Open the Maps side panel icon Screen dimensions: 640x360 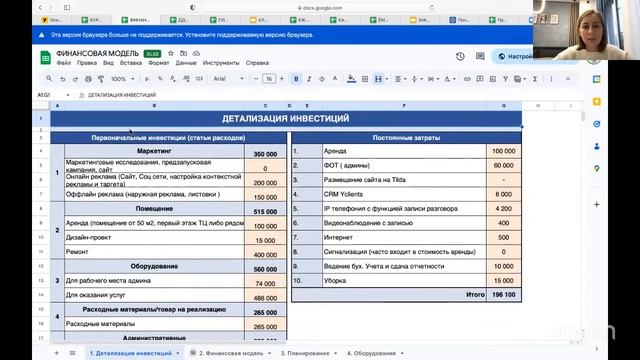pos(596,168)
